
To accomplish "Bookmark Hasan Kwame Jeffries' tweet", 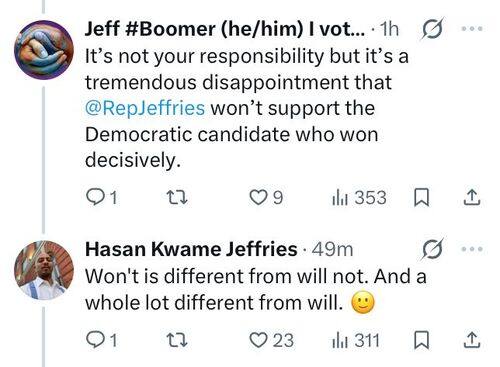I will coord(421,340).
